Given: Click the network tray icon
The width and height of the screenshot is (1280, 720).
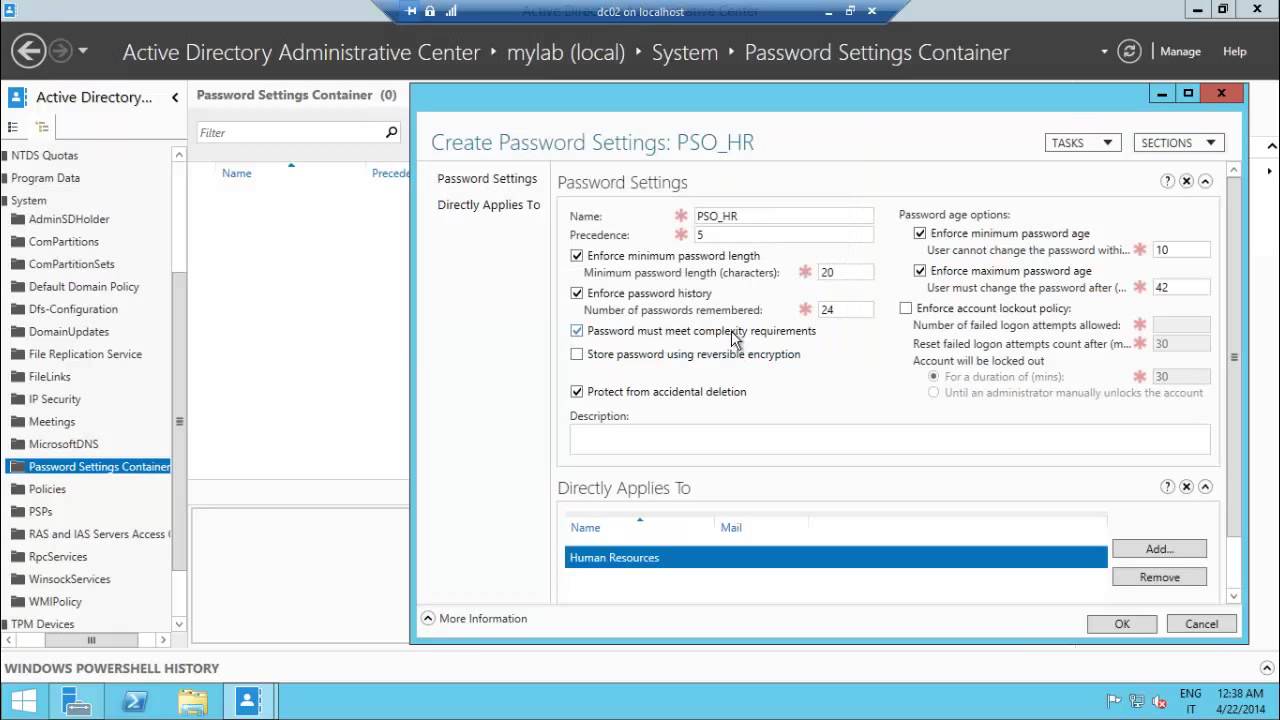Looking at the screenshot, I should (1137, 702).
